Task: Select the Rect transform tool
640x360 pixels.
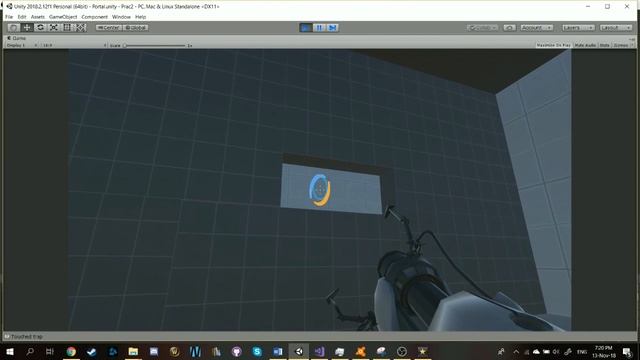Action: click(x=67, y=27)
